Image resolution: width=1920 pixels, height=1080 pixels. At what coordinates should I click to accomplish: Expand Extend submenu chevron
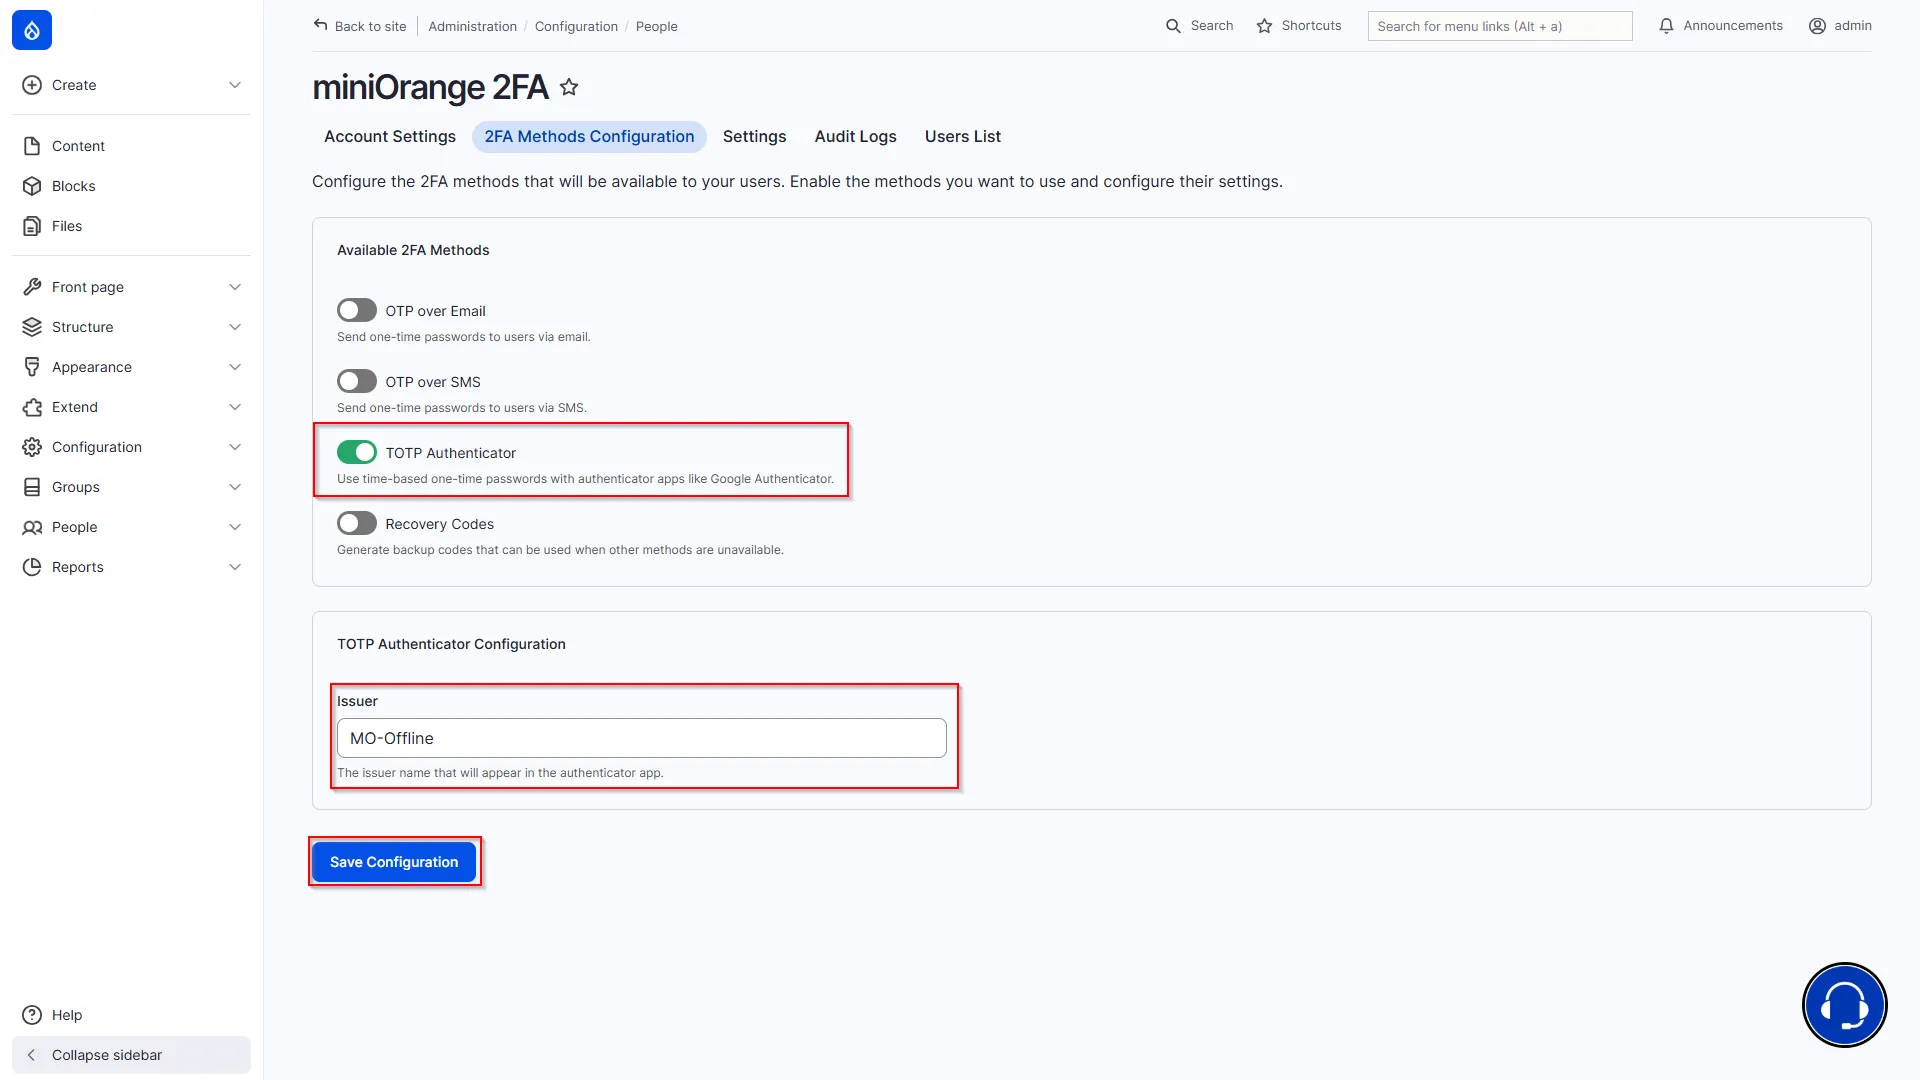pos(235,407)
